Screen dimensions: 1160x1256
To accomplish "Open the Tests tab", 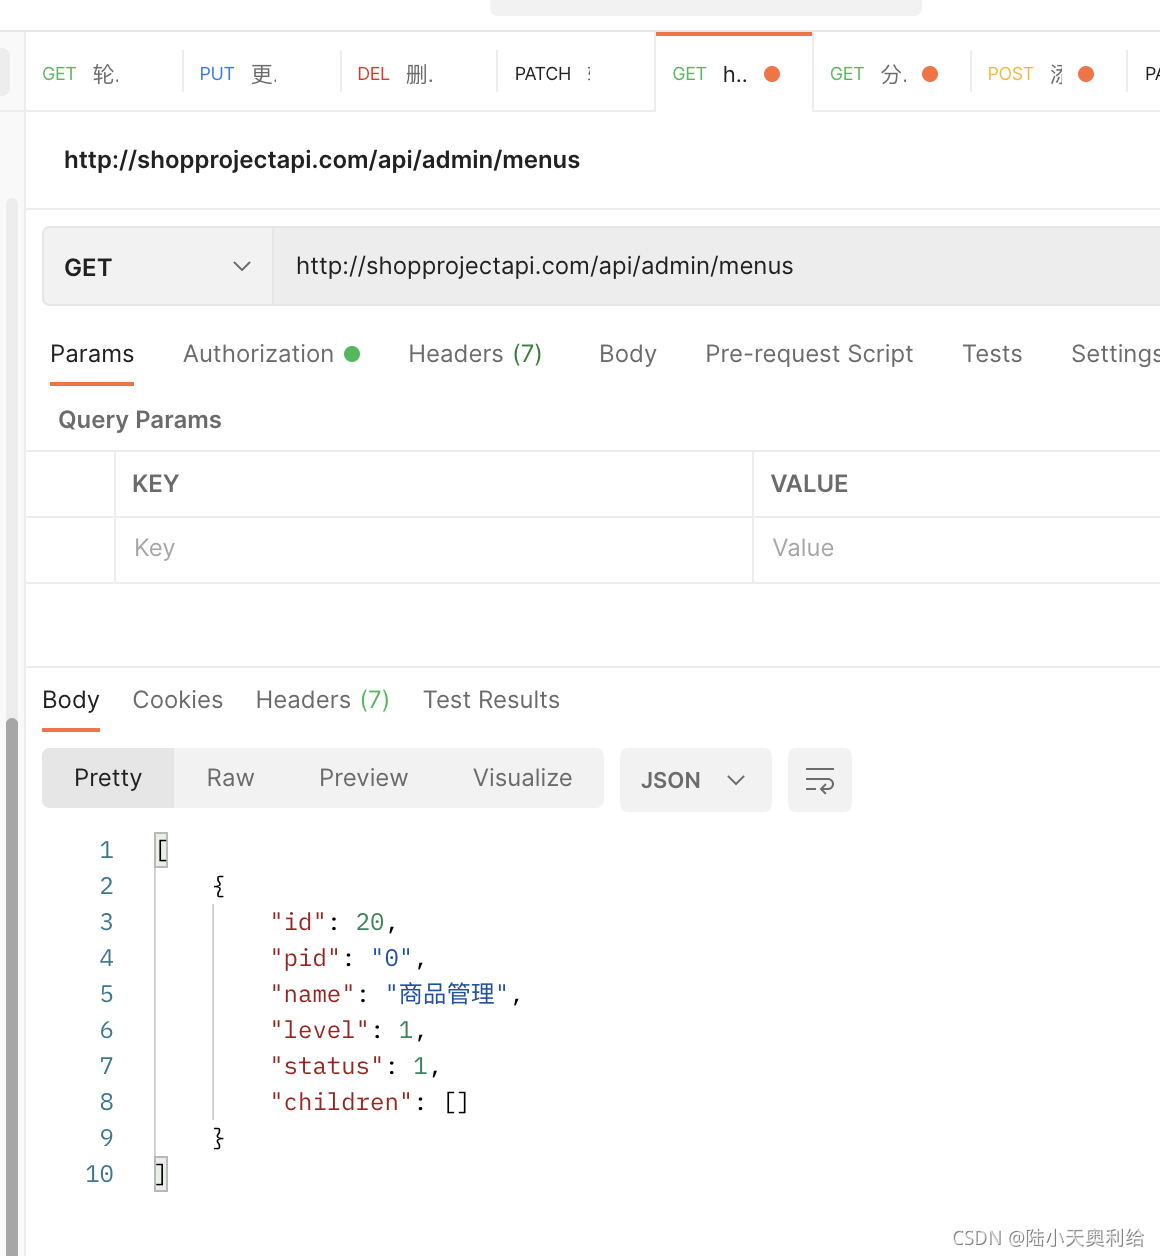I will pyautogui.click(x=992, y=354).
